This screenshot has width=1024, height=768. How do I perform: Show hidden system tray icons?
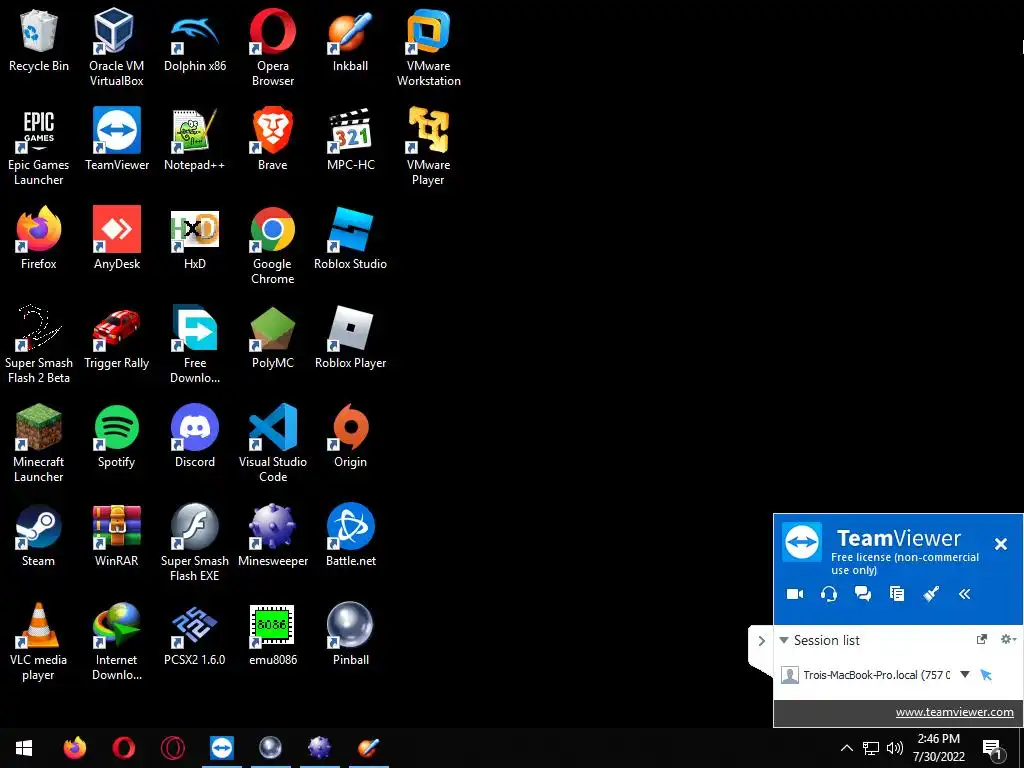(846, 748)
